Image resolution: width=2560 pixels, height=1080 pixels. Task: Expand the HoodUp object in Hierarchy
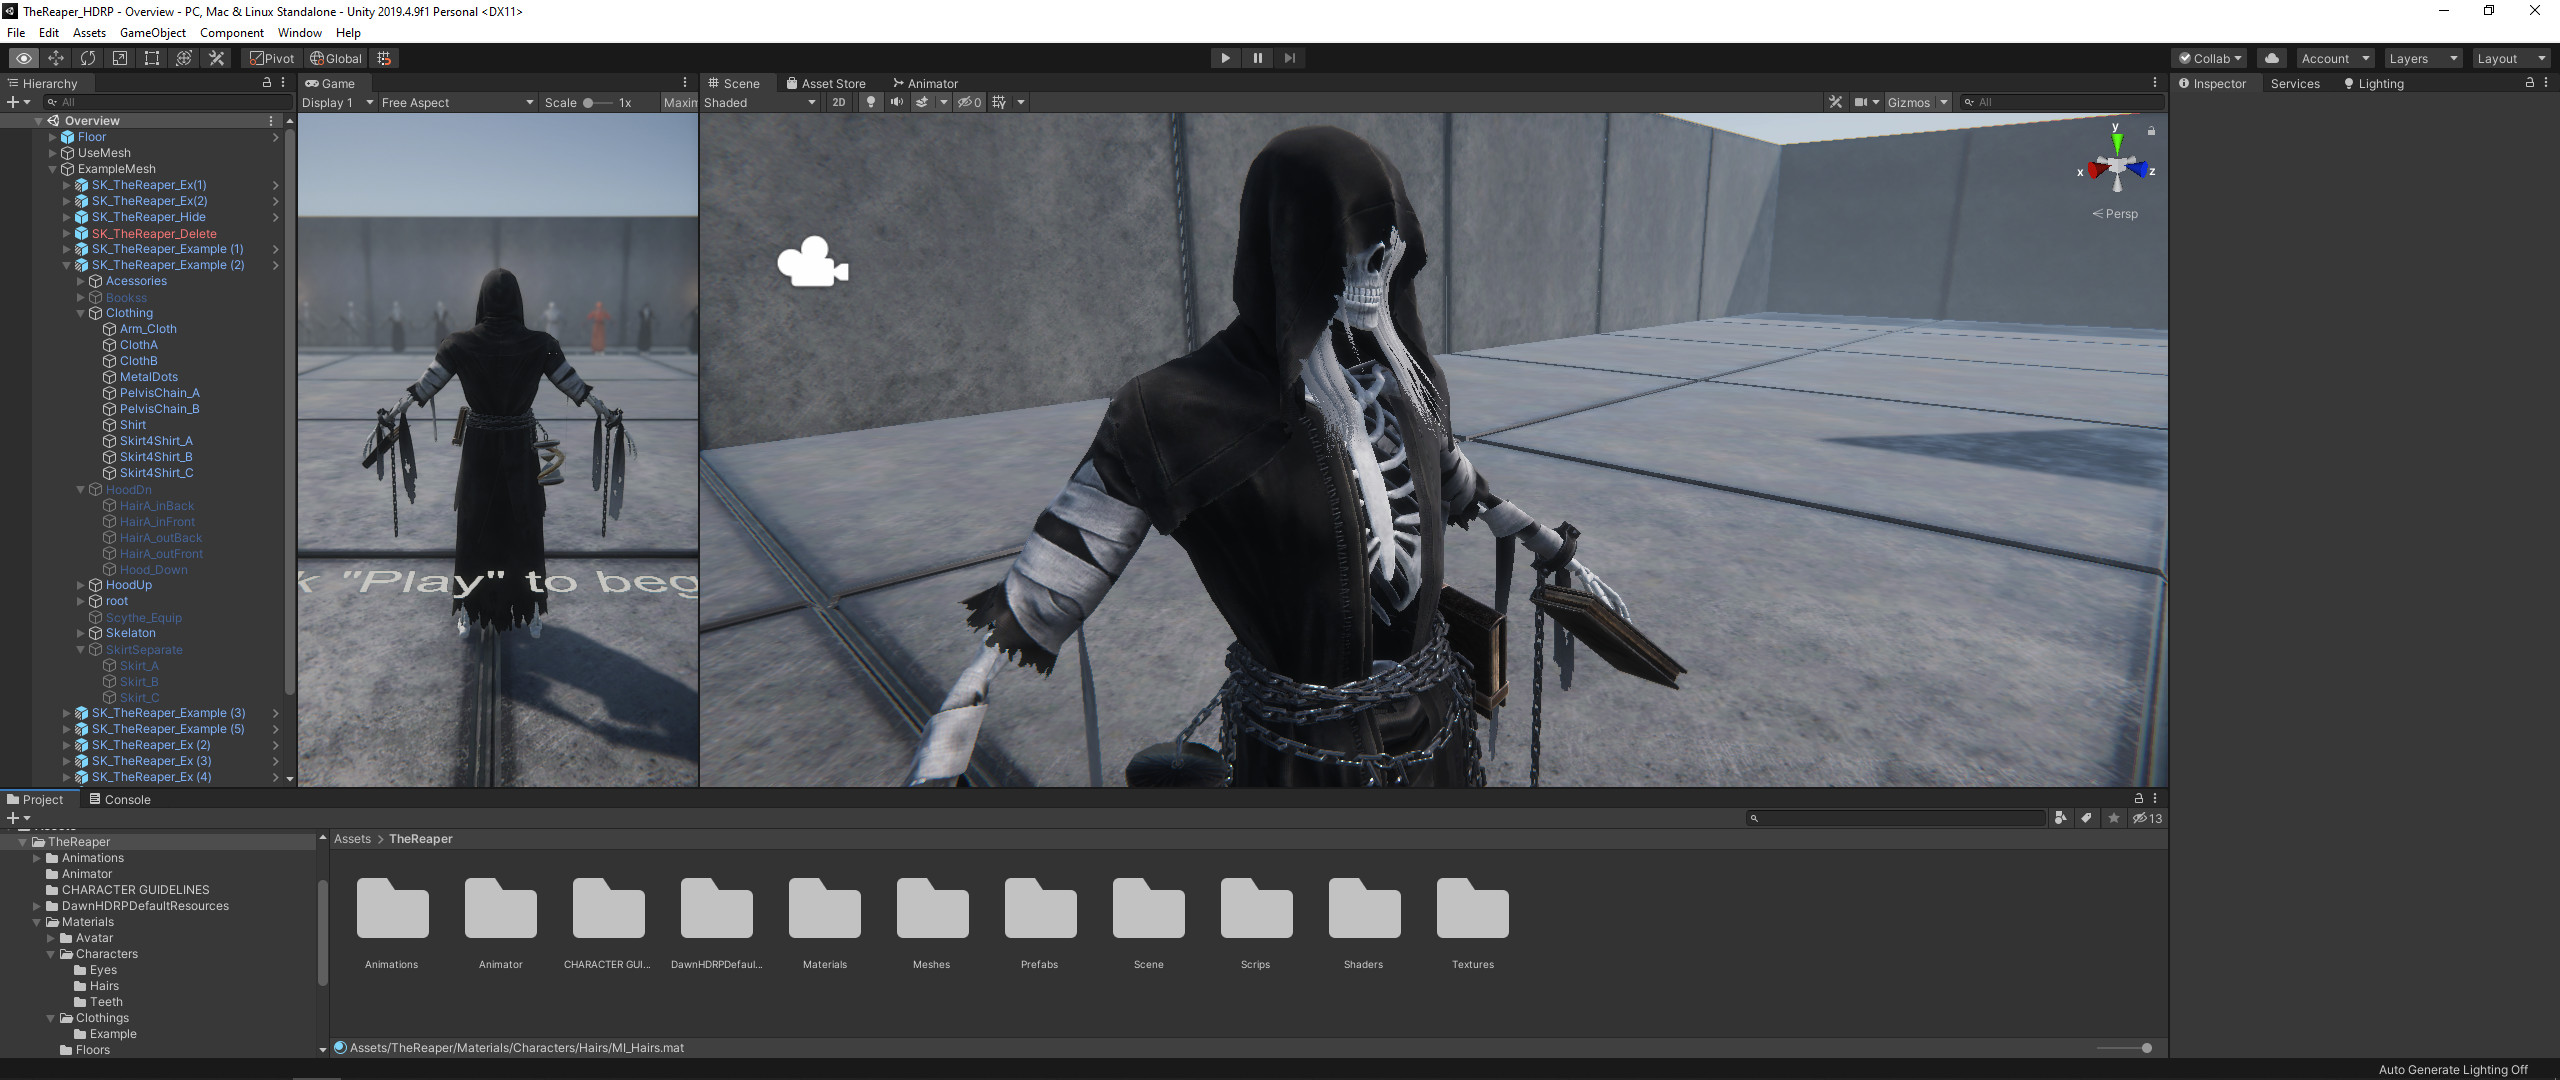pos(81,585)
